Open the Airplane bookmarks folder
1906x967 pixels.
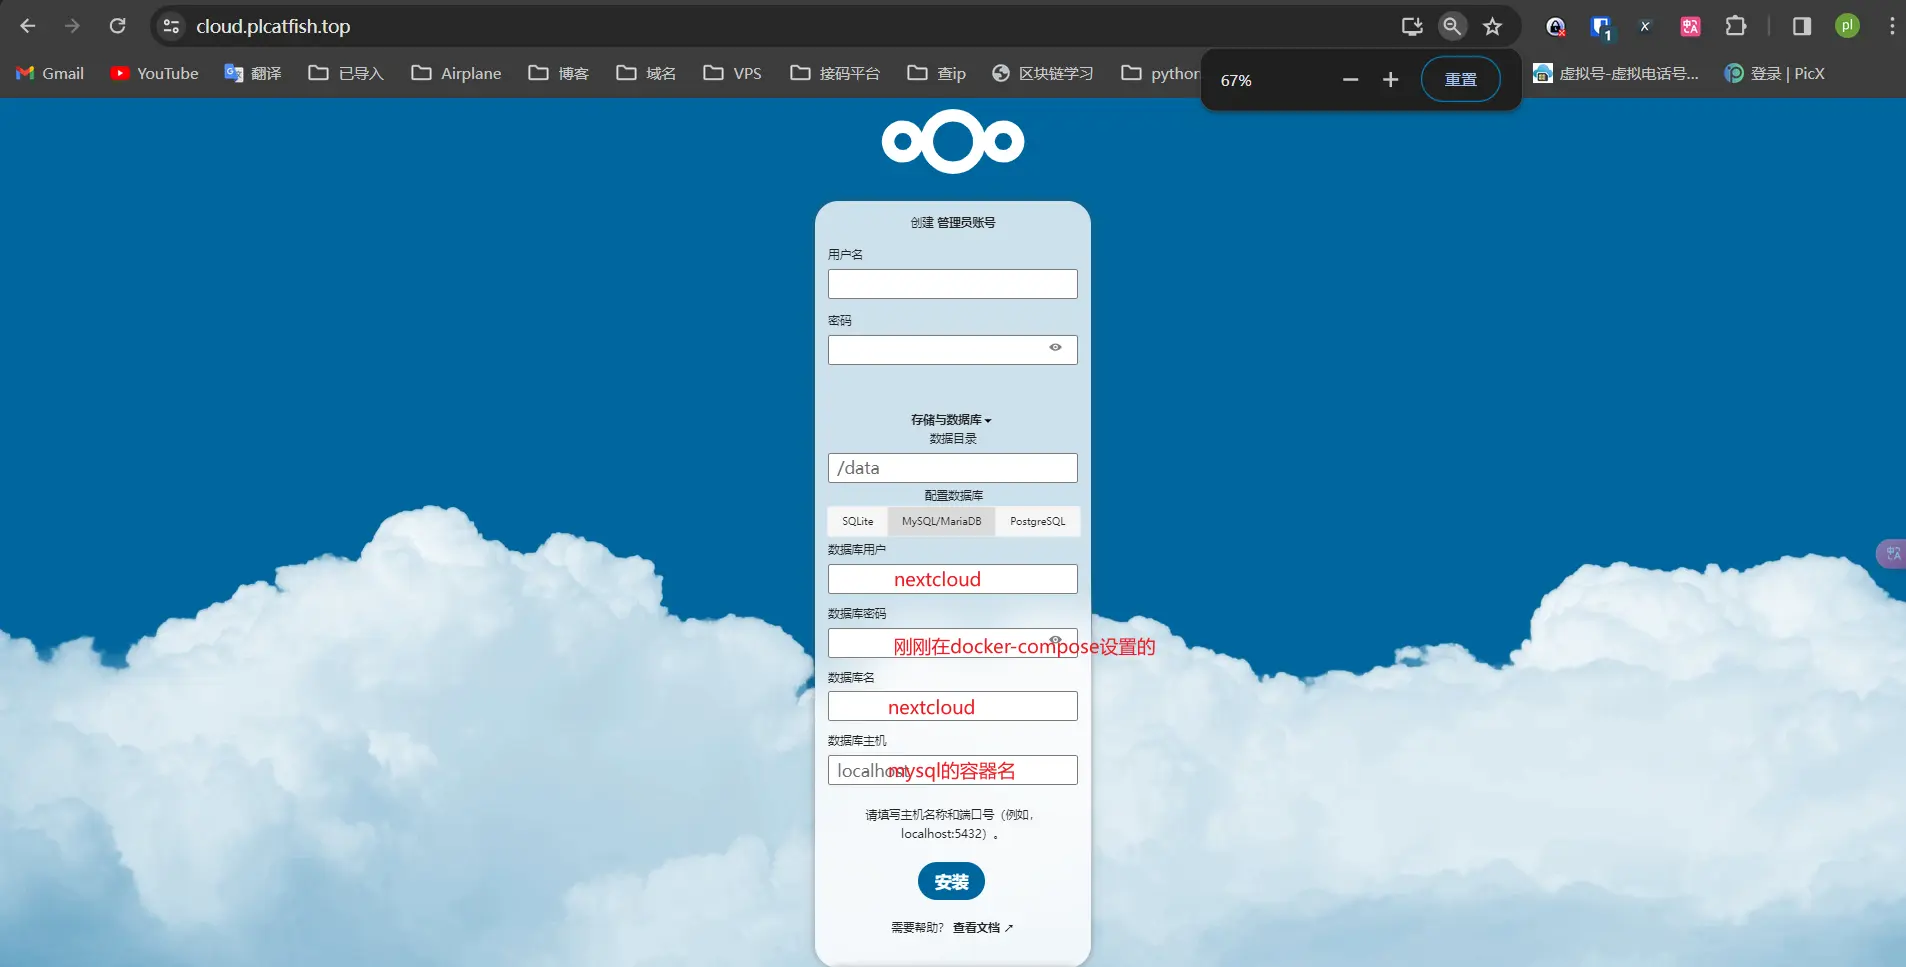[x=456, y=73]
